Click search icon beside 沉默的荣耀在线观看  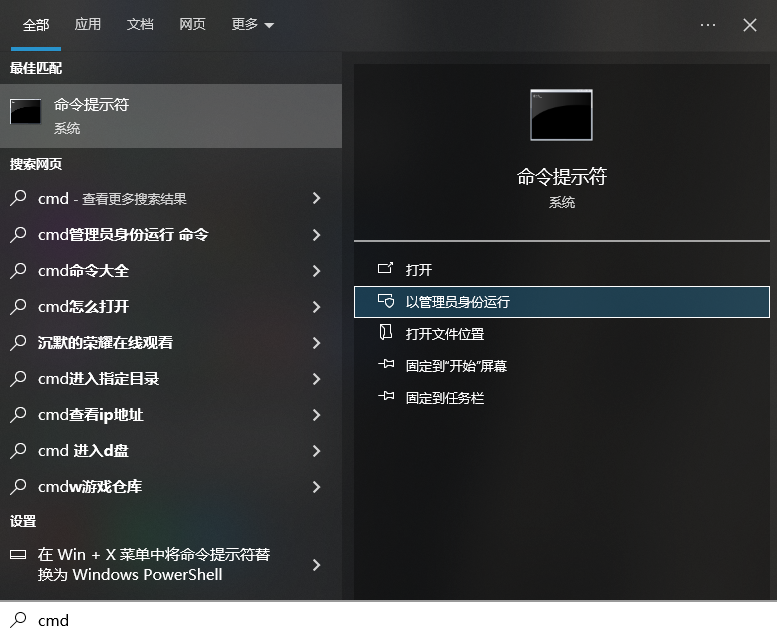click(18, 342)
